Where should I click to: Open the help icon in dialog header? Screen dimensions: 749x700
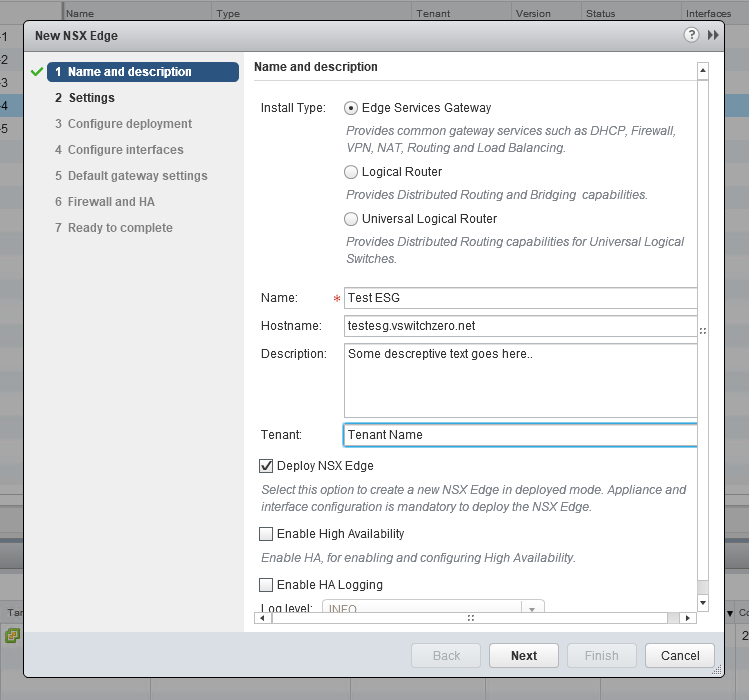pos(691,35)
